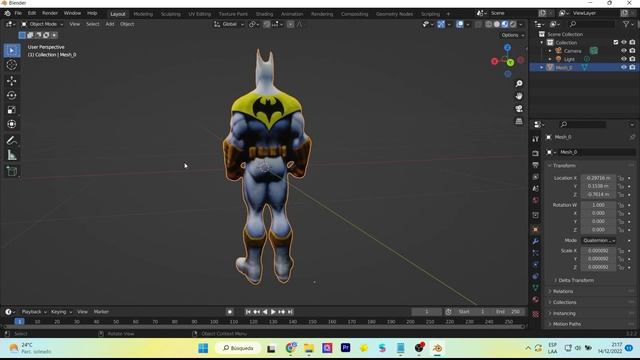640x360 pixels.
Task: Select the Cursor tool
Action: (x=11, y=65)
